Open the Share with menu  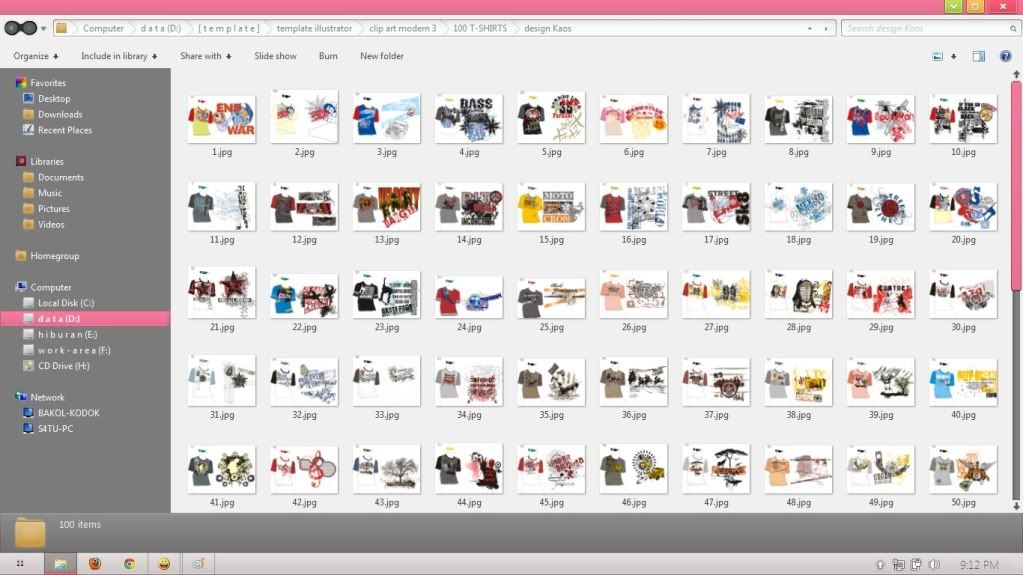pyautogui.click(x=206, y=56)
